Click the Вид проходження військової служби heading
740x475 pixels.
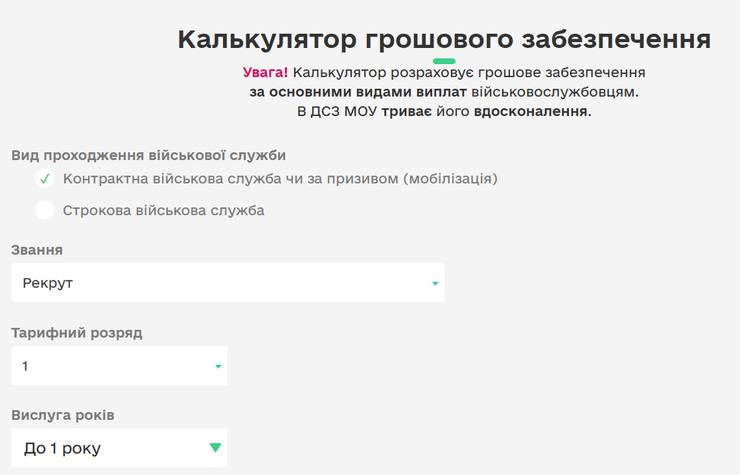(148, 155)
